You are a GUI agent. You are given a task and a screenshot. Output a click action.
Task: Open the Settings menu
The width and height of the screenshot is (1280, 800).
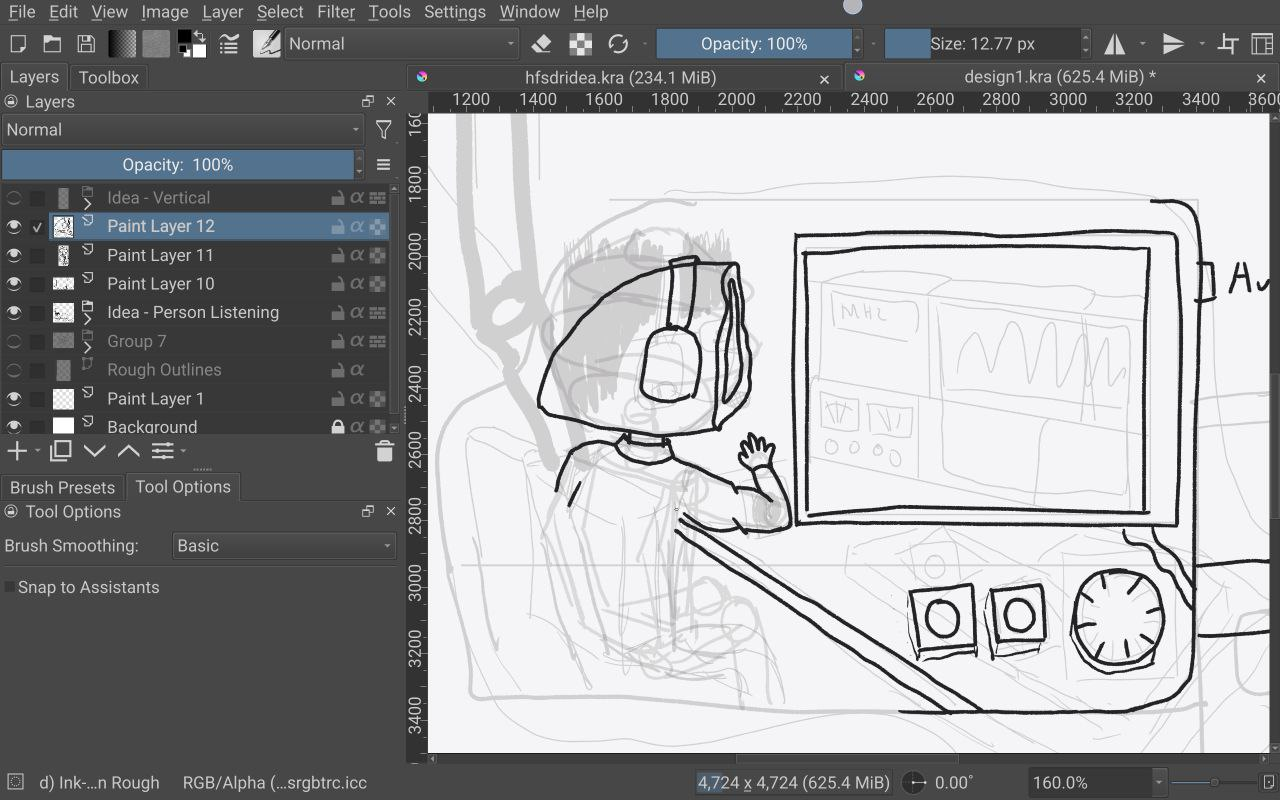point(455,12)
